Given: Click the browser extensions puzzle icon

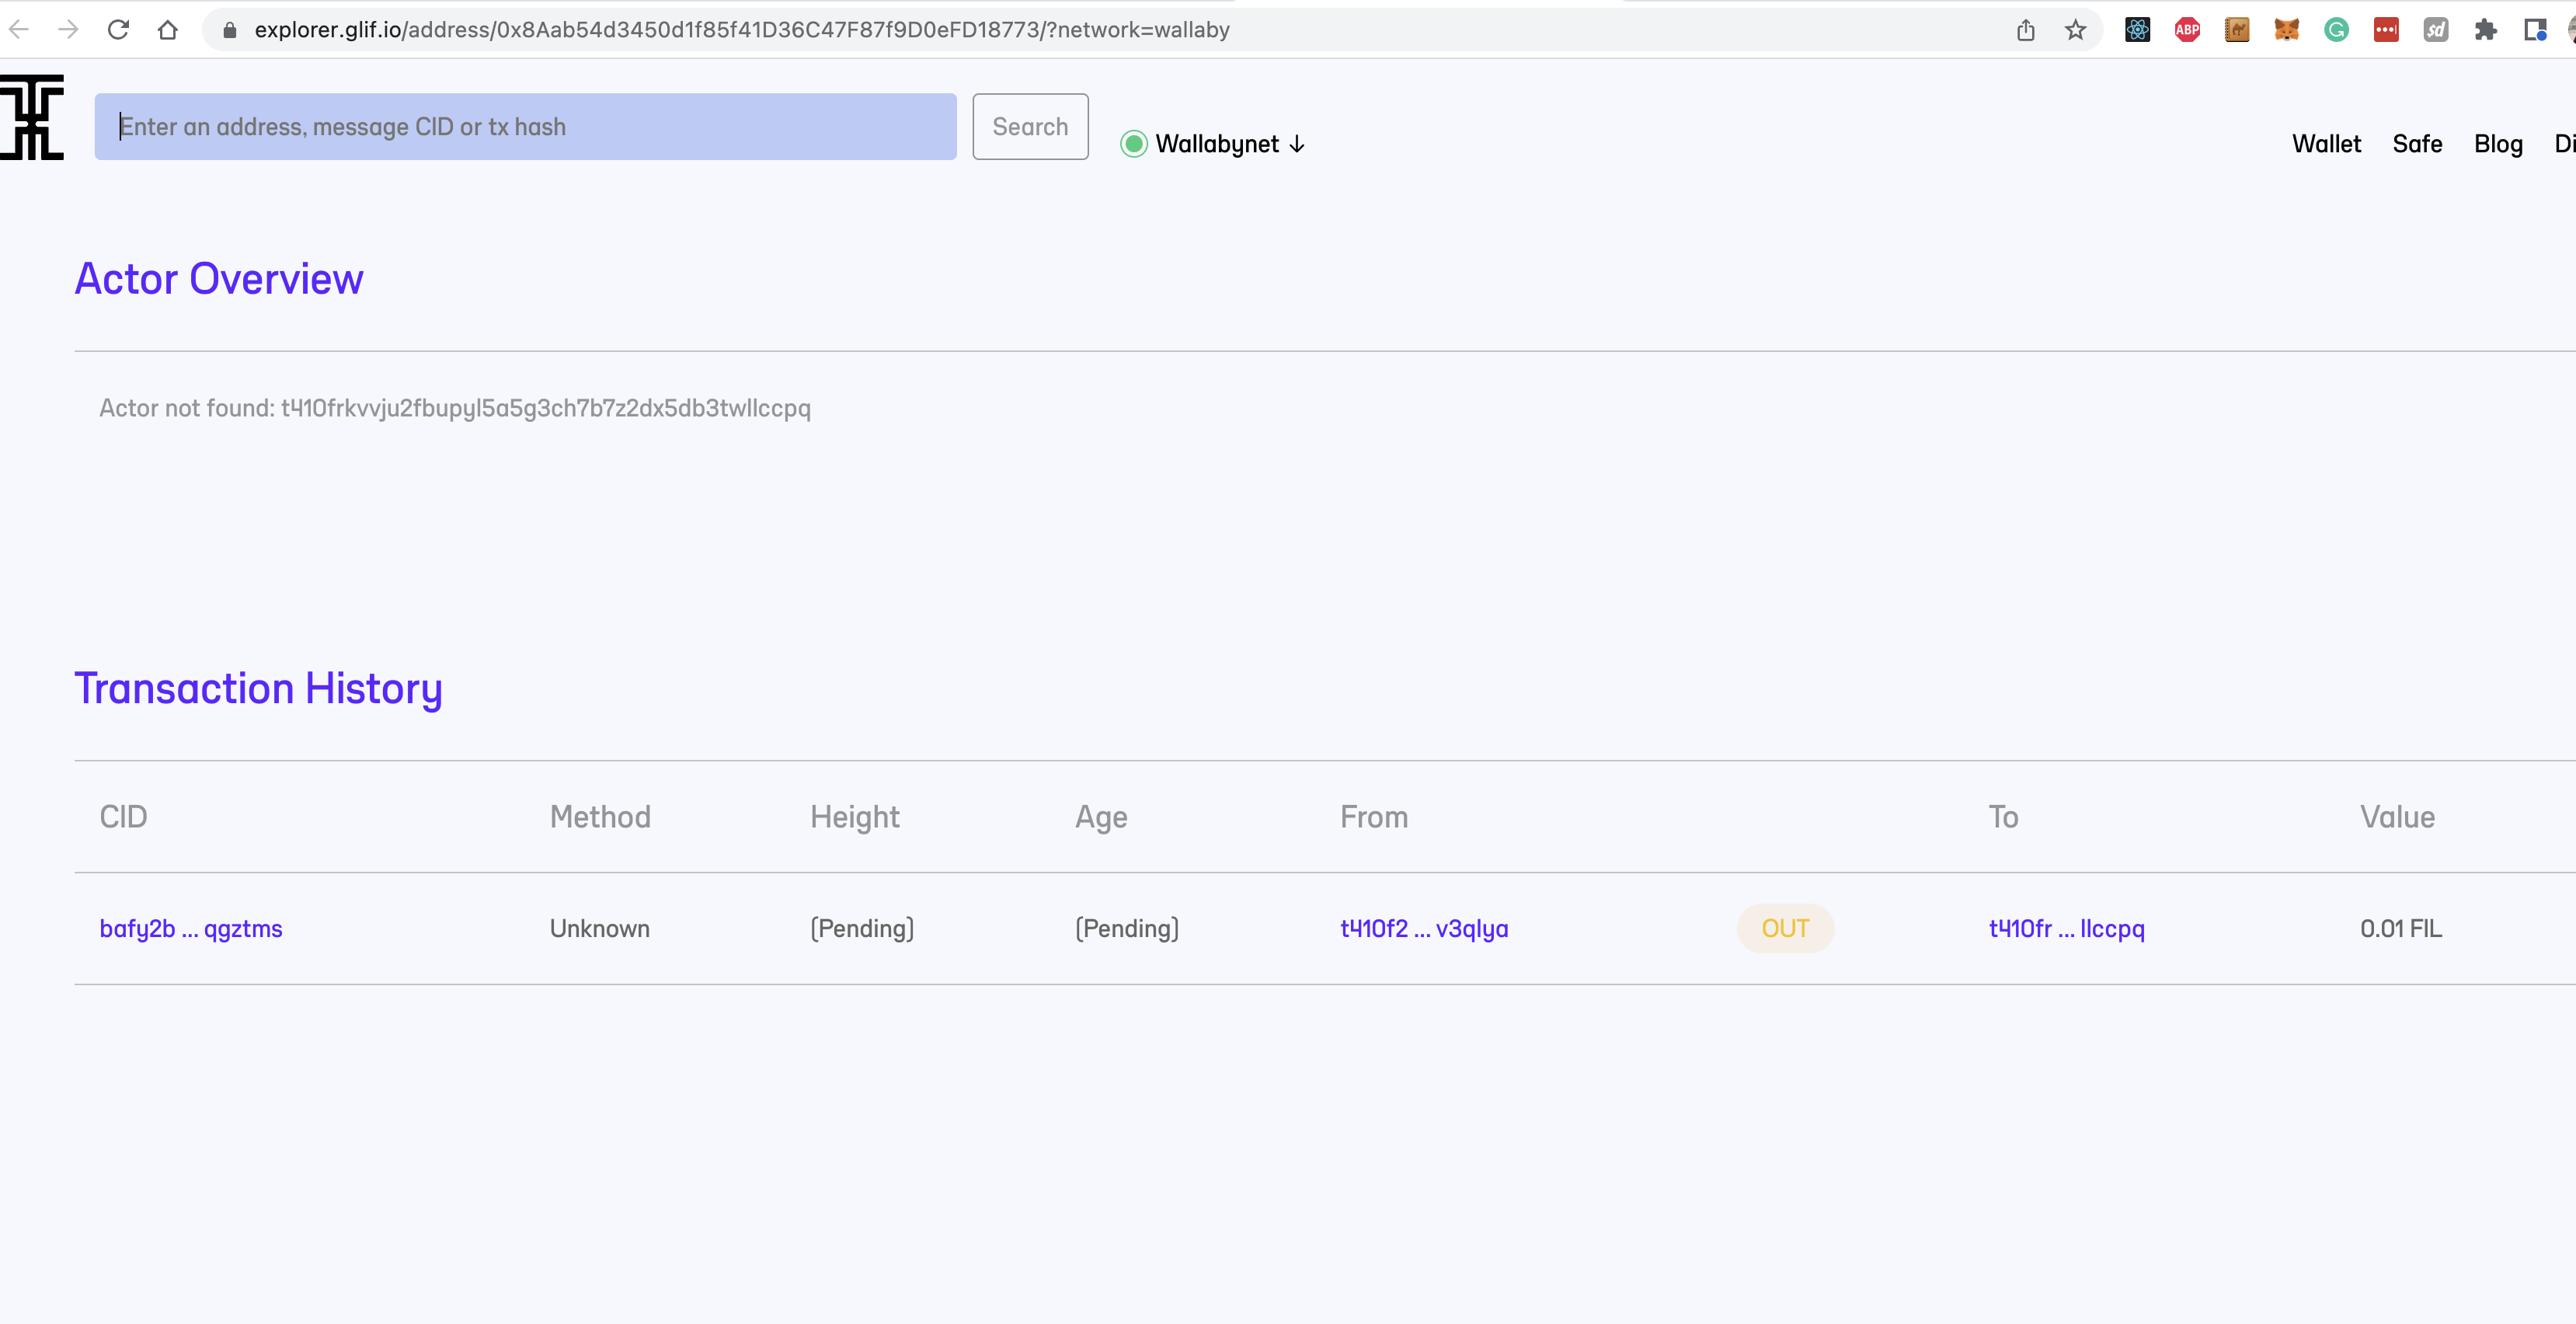Looking at the screenshot, I should tap(2485, 29).
